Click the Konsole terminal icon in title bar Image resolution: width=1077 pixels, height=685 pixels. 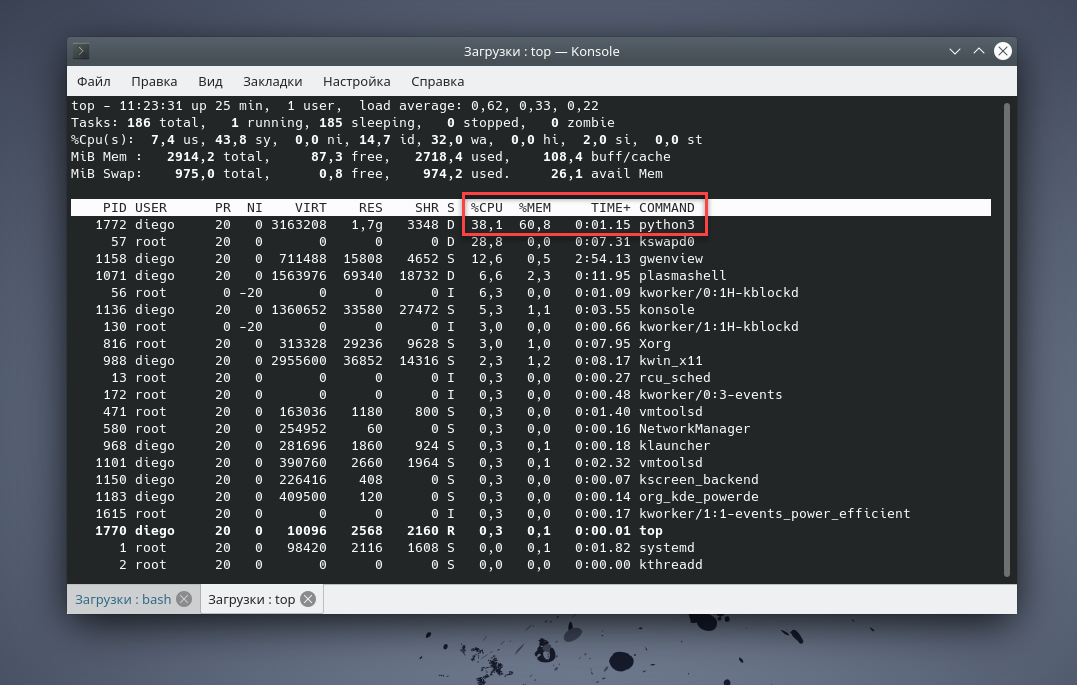click(82, 52)
